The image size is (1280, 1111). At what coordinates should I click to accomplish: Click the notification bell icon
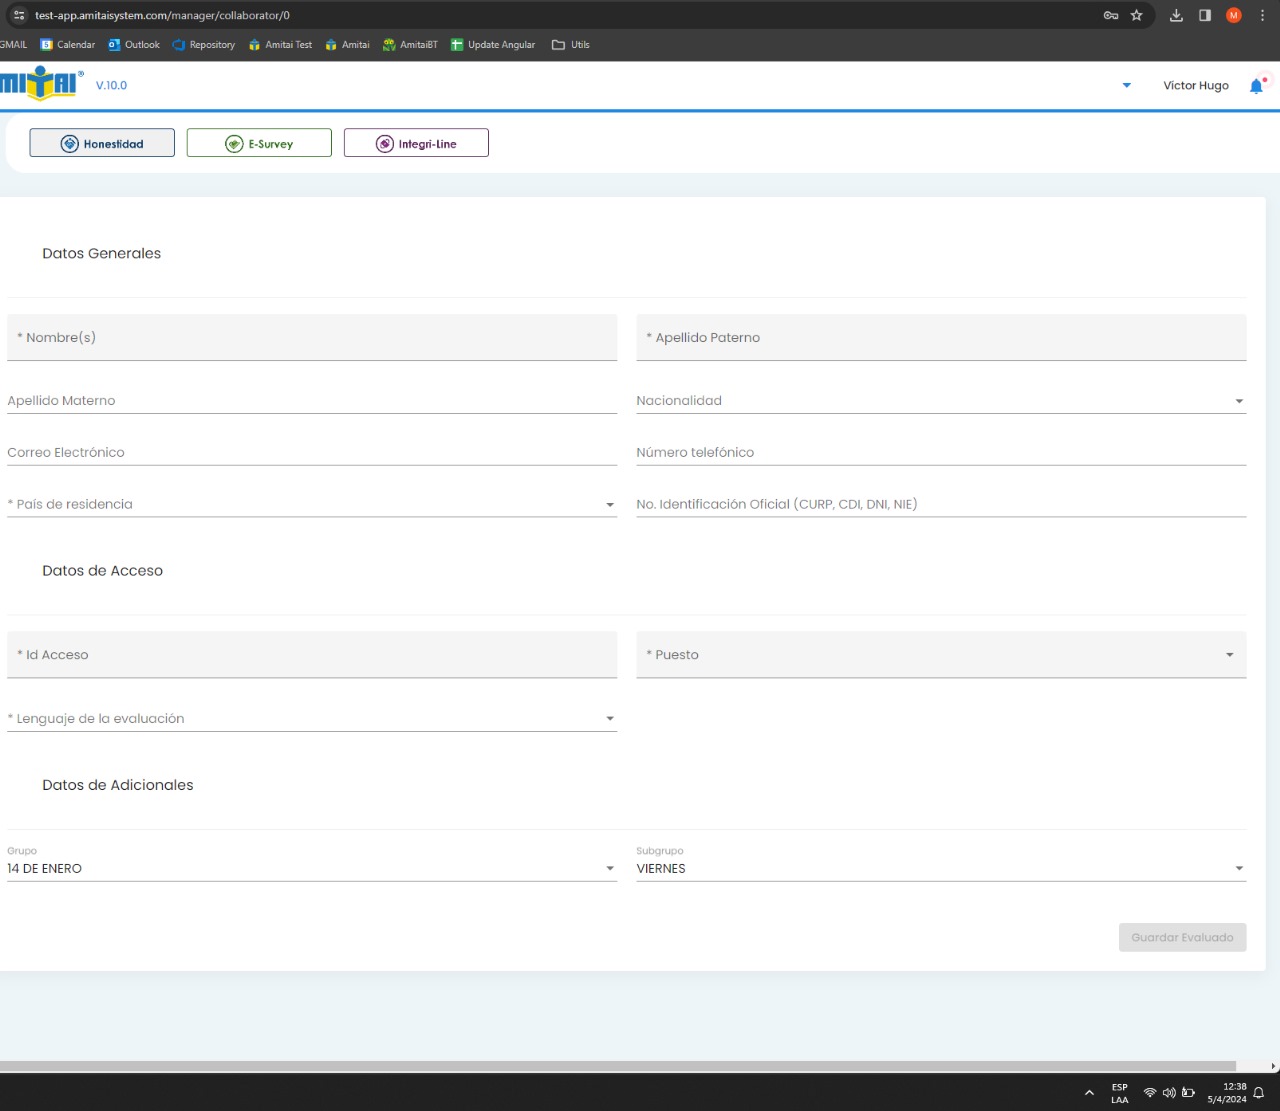1256,86
